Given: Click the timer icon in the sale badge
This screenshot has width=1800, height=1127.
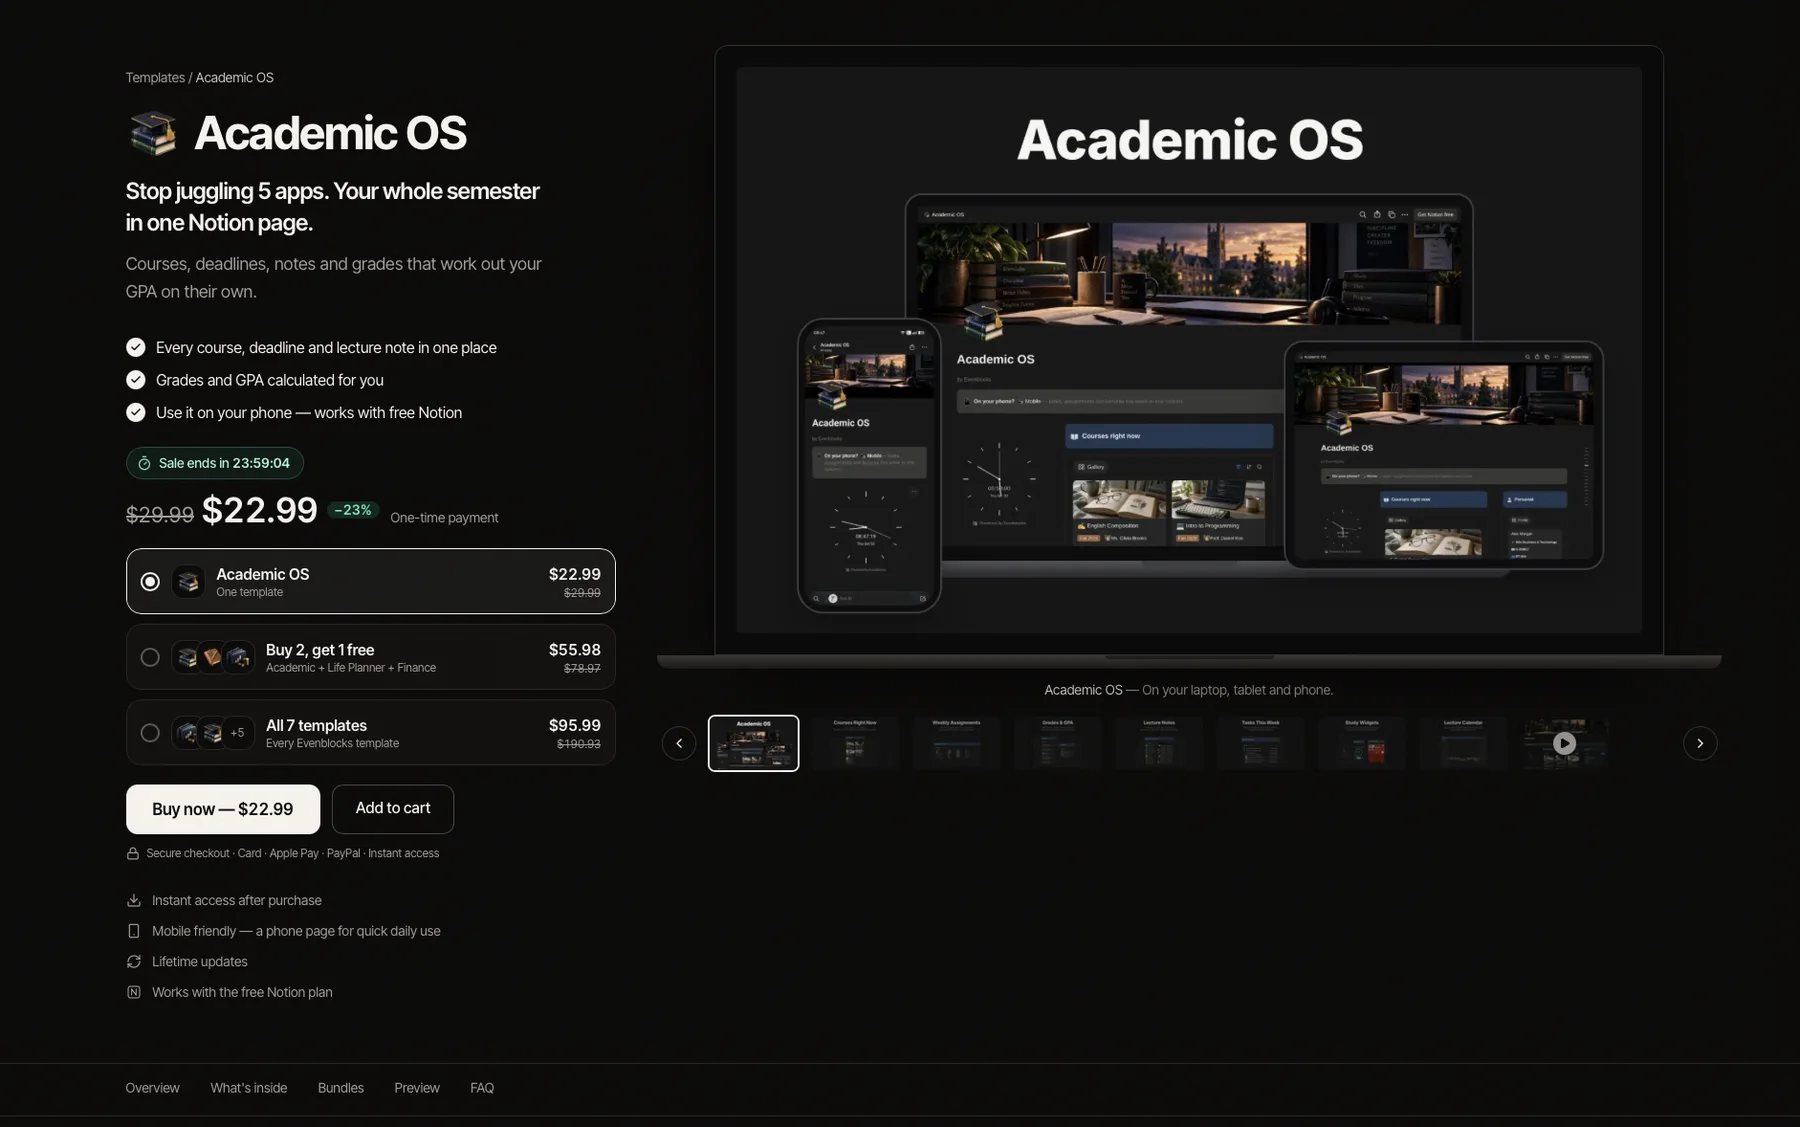Looking at the screenshot, I should click(144, 463).
